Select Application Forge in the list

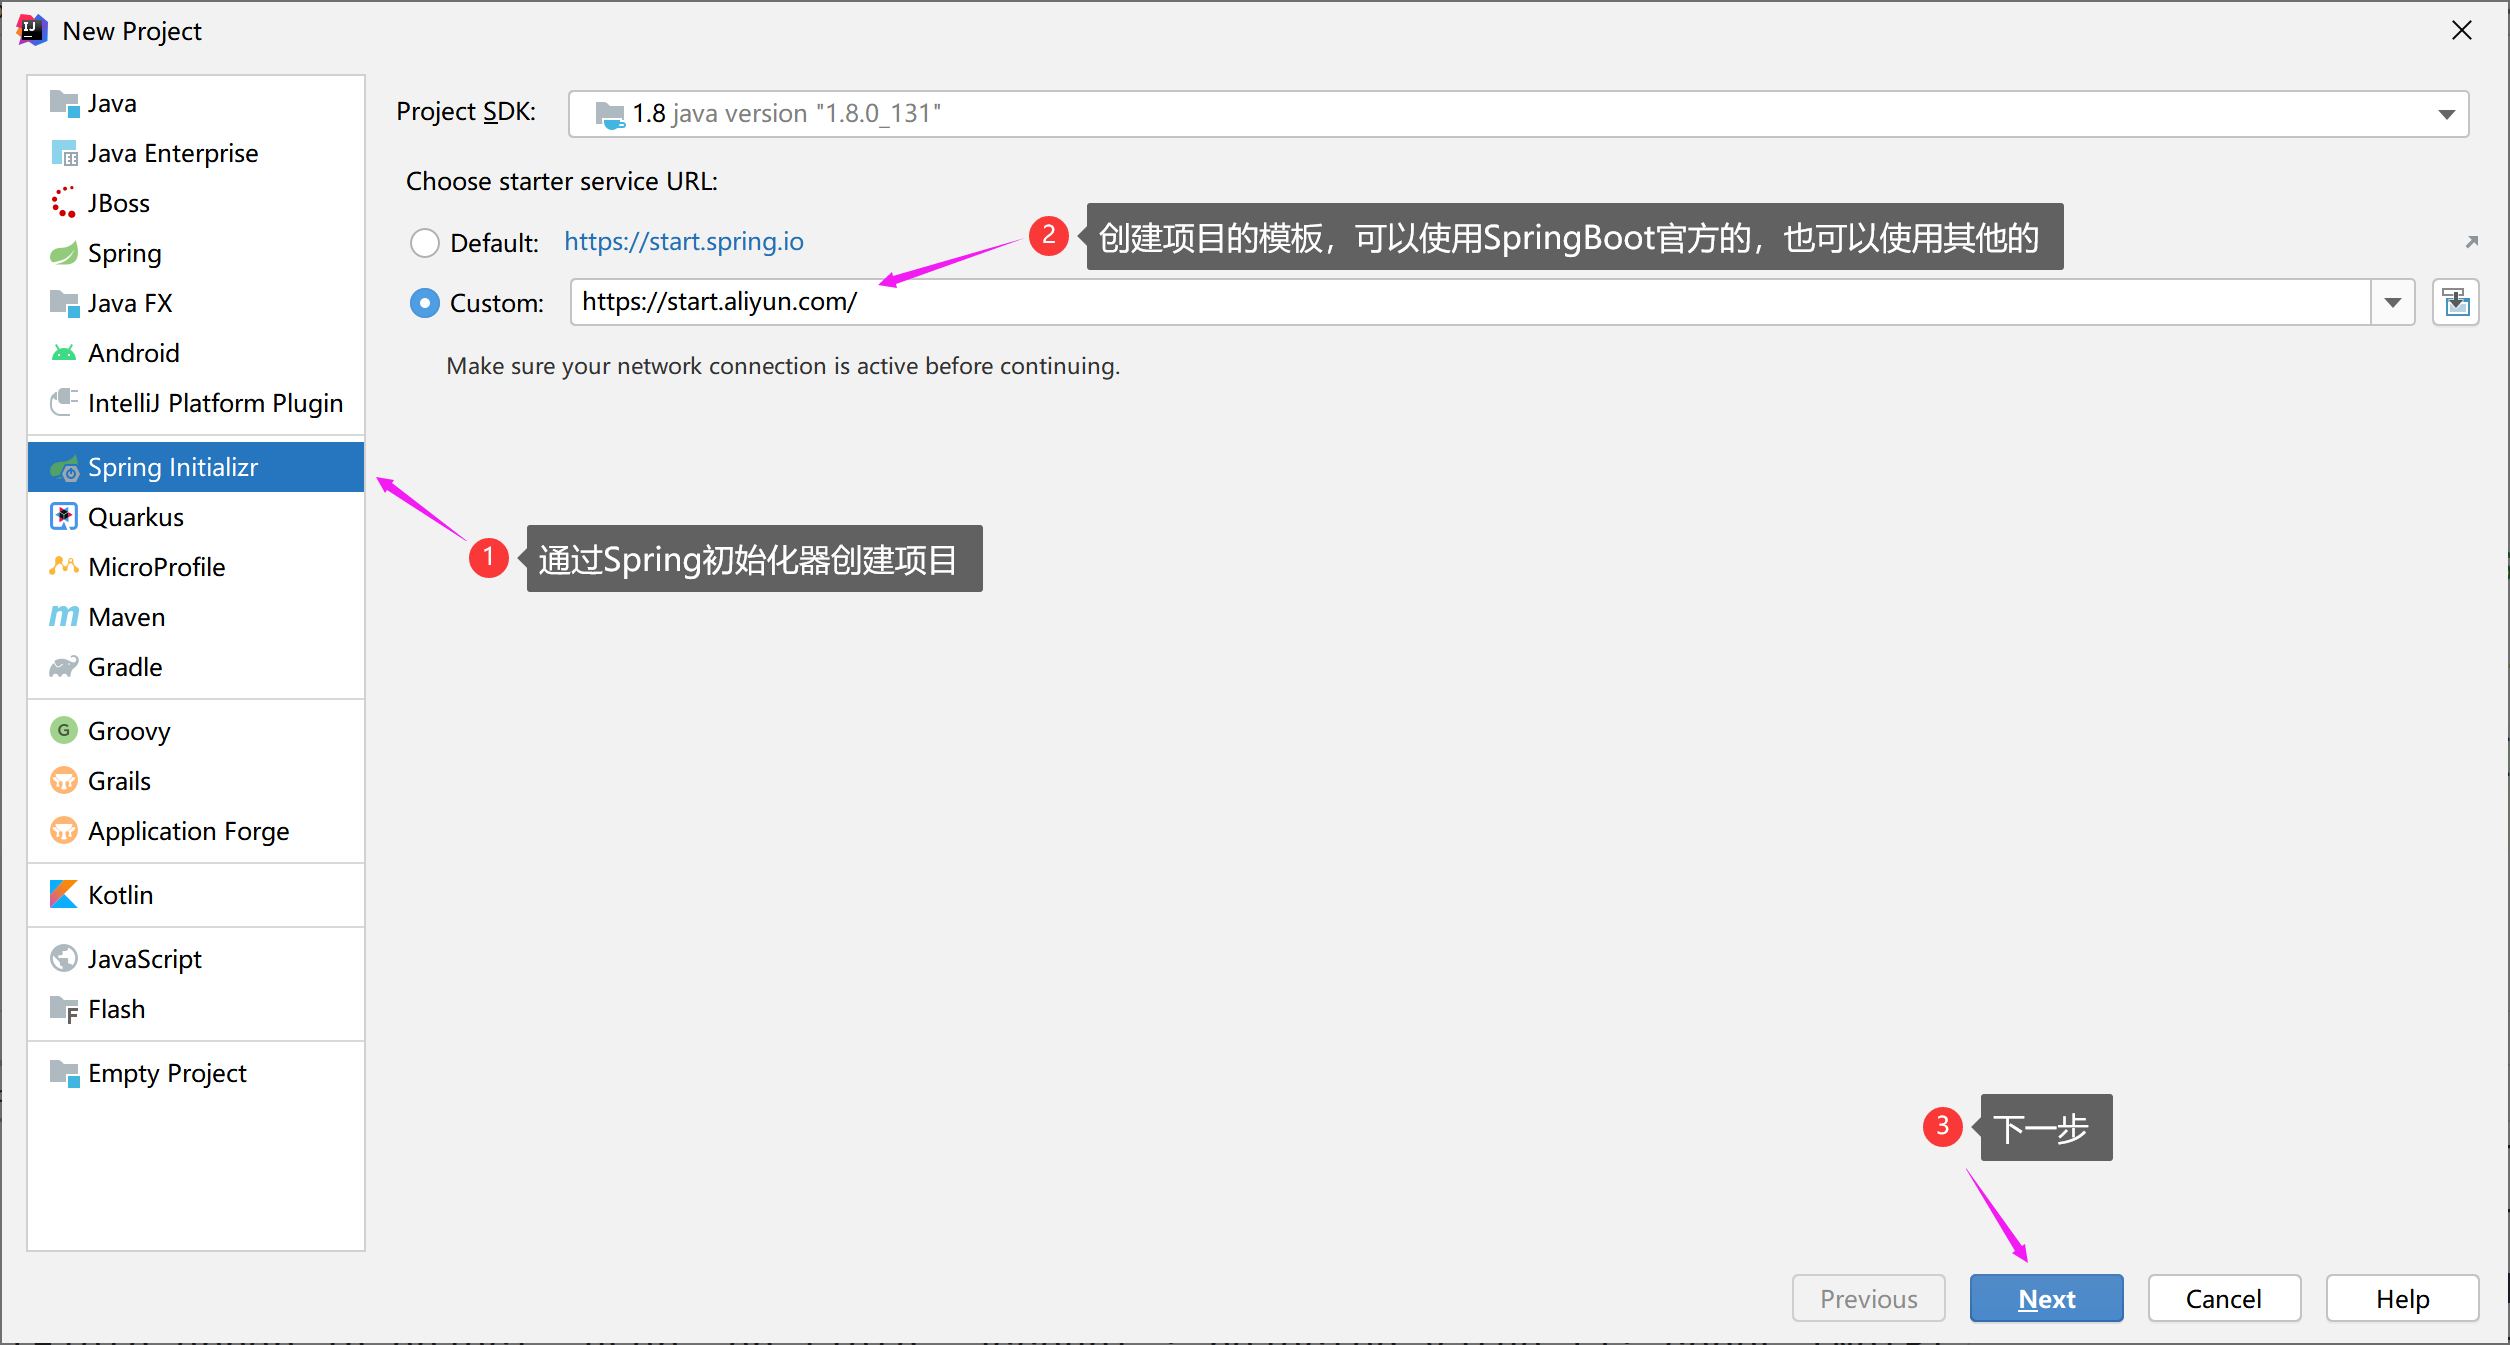[196, 831]
